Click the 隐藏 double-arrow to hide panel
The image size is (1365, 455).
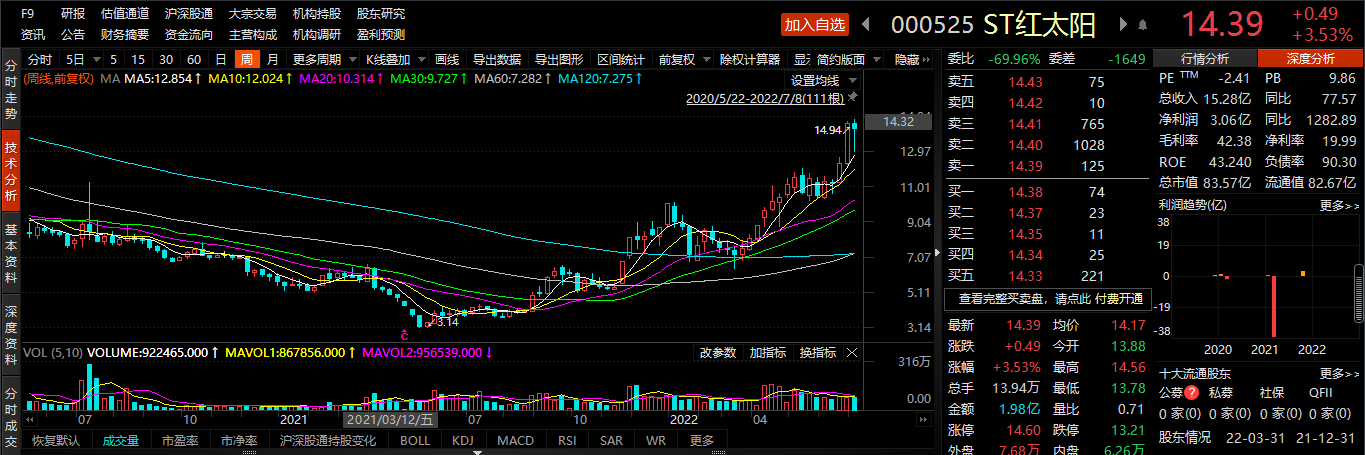pos(927,60)
